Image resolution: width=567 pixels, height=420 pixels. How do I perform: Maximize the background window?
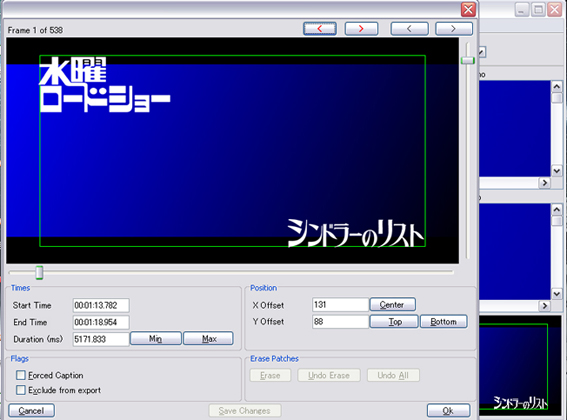click(x=538, y=10)
